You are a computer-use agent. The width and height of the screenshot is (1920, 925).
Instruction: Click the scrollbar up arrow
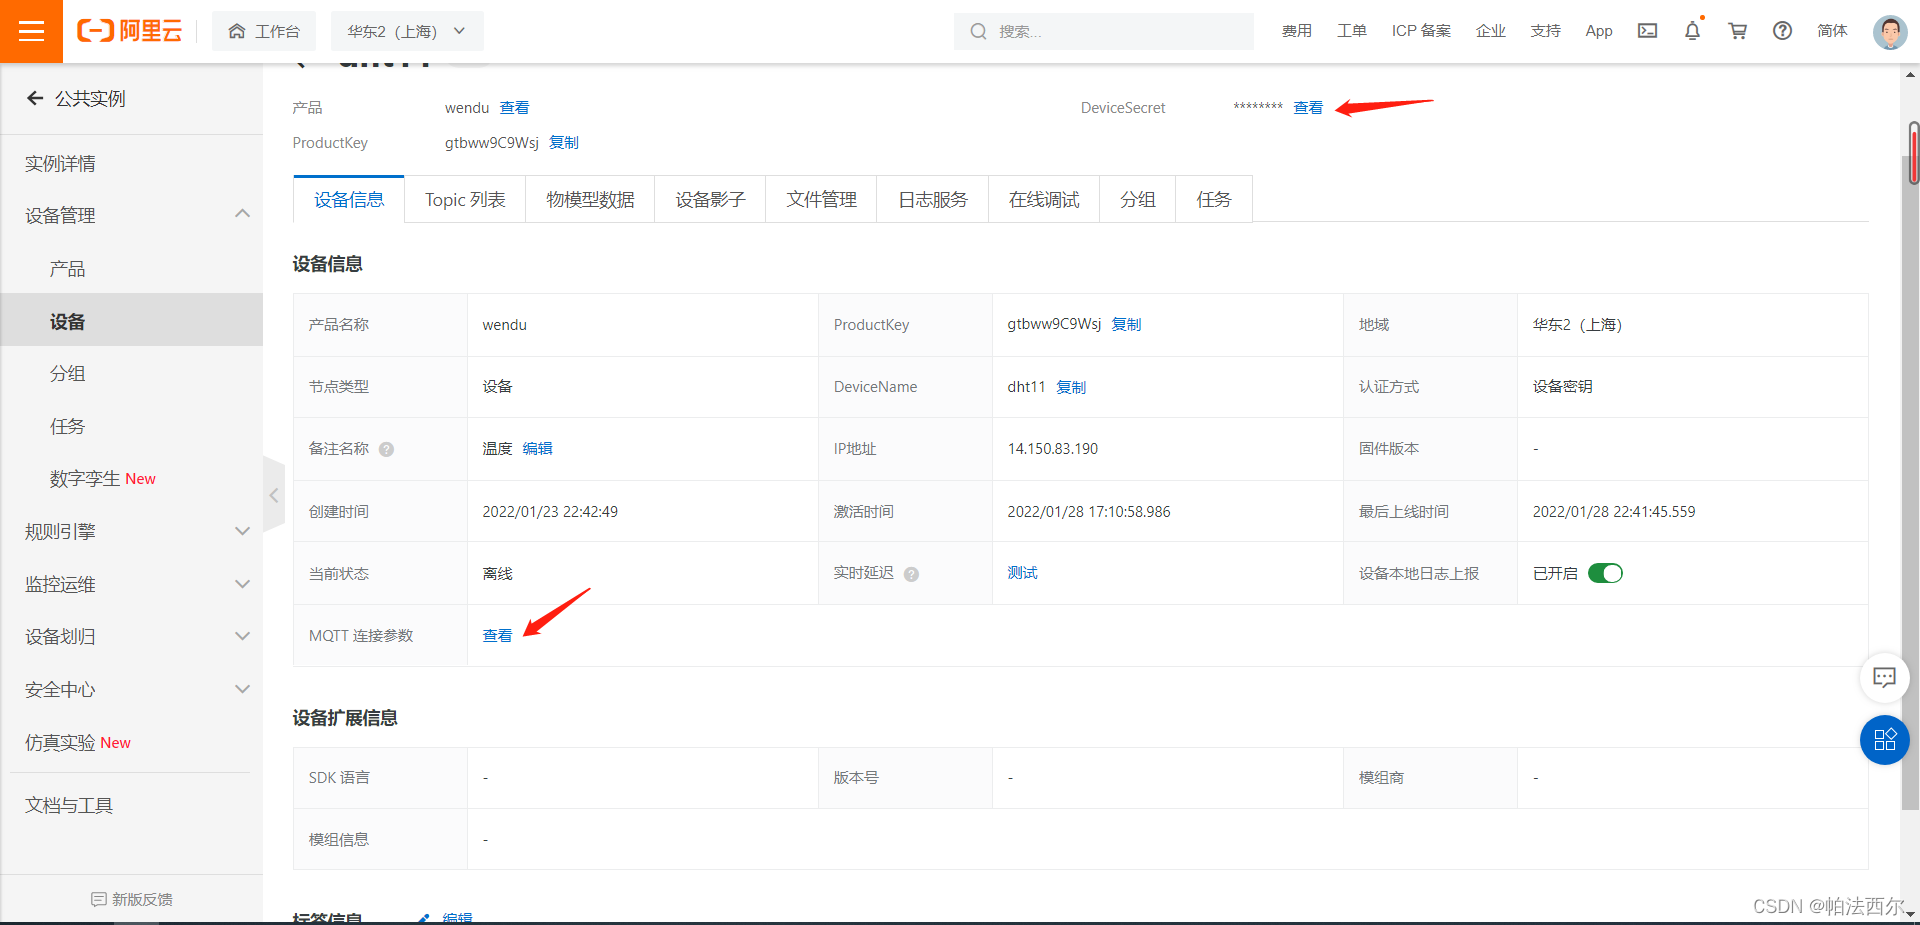pyautogui.click(x=1911, y=74)
